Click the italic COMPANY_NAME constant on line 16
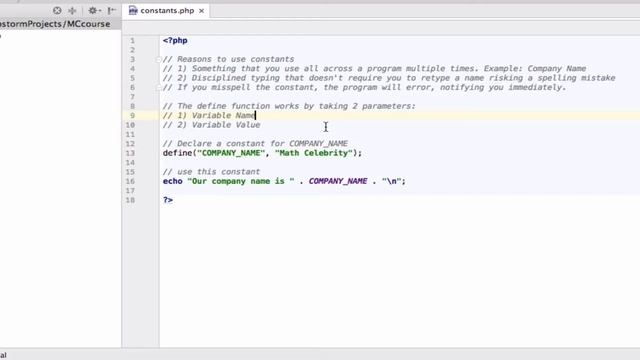Screen dimensions: 640x360 click(338, 181)
